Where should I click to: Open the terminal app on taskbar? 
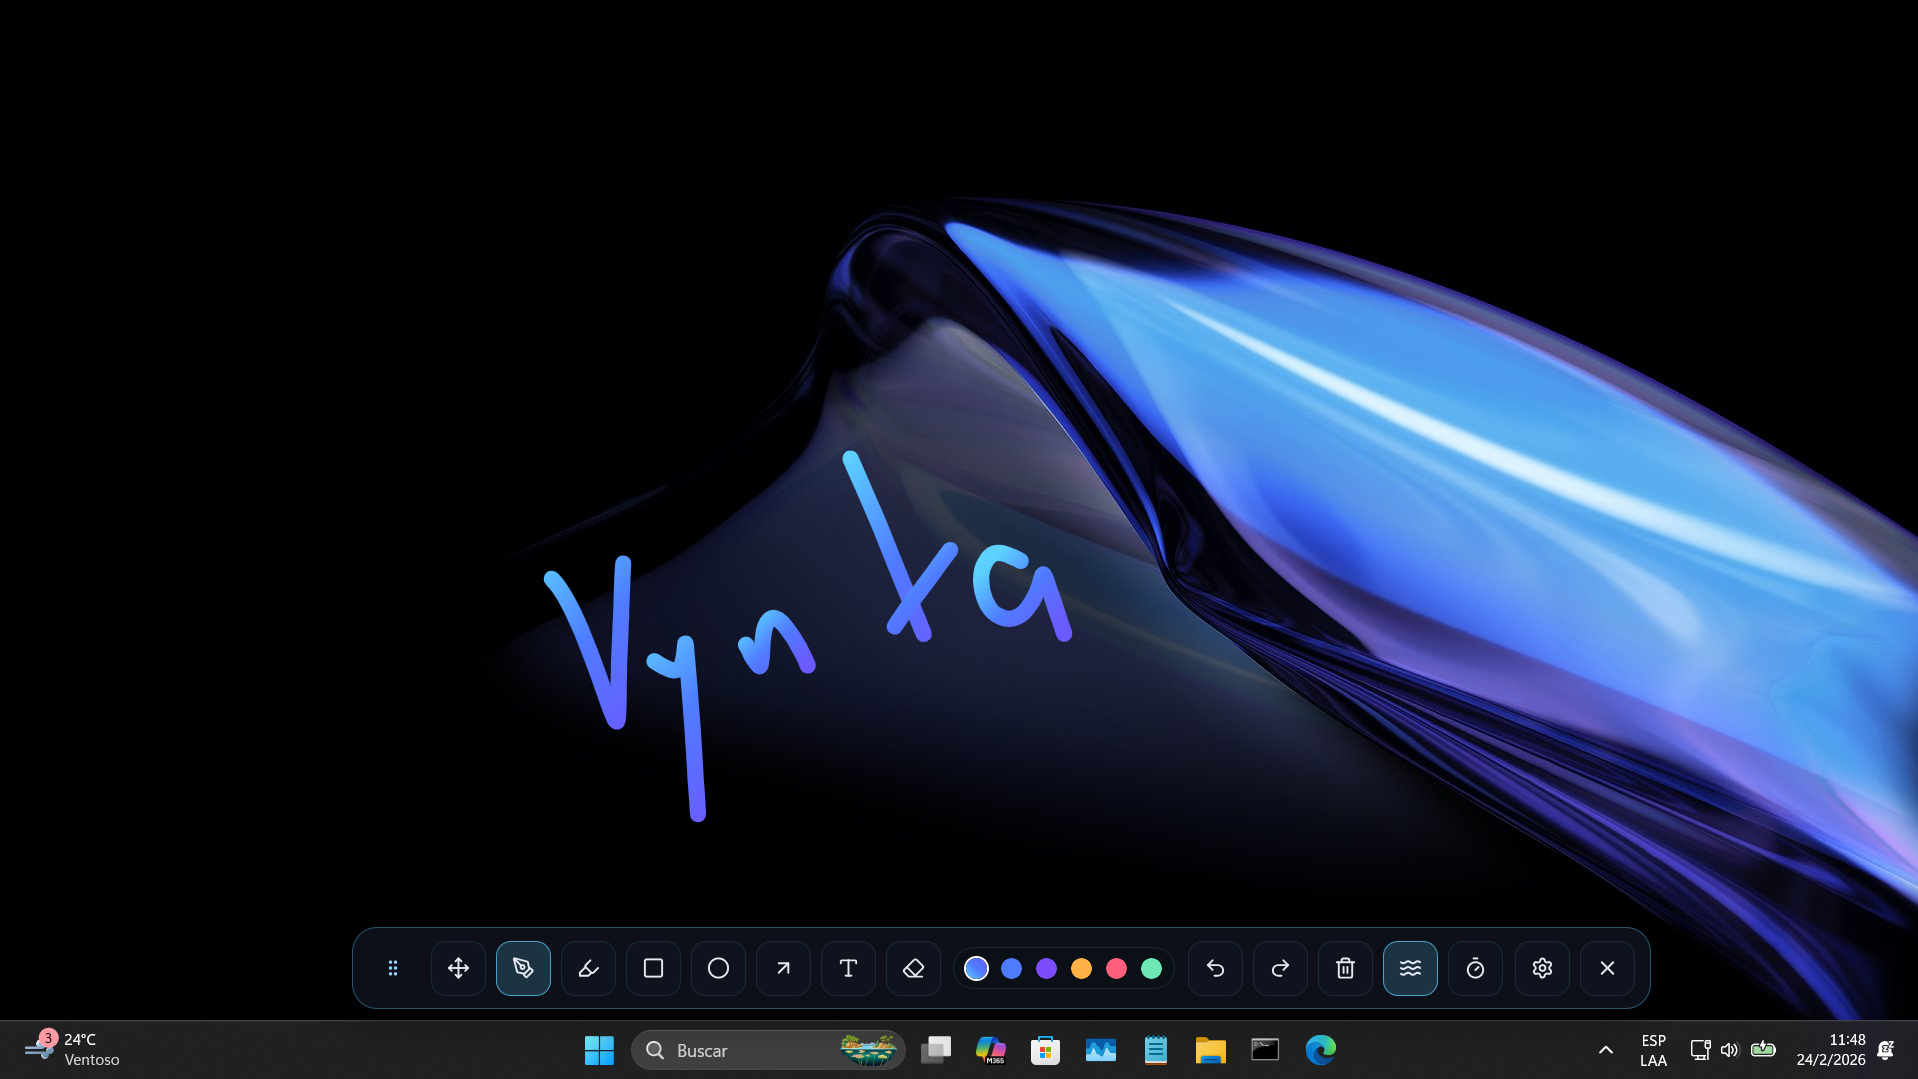[x=1266, y=1050]
